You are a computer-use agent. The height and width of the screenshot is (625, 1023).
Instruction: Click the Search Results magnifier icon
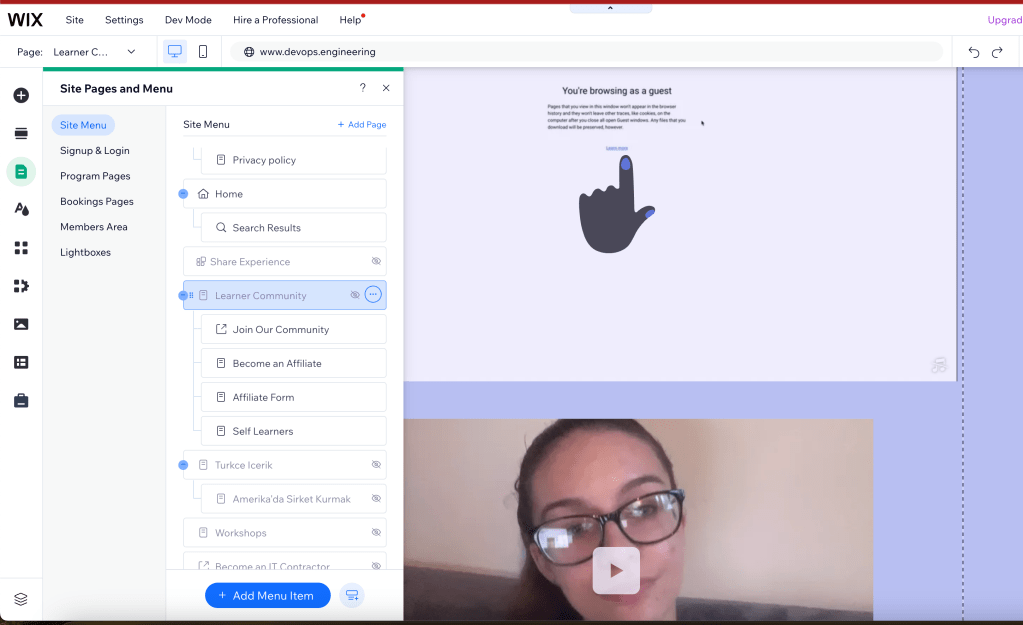point(221,228)
